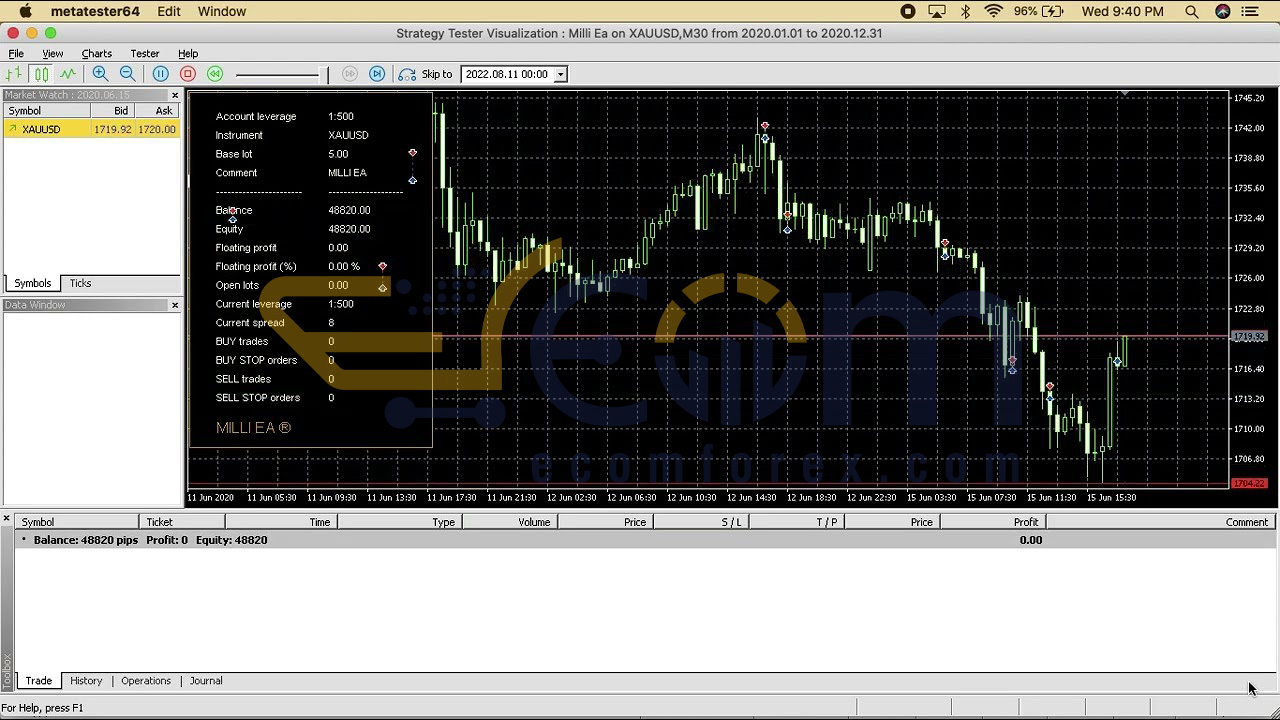The image size is (1280, 720).
Task: Stop the strategy test
Action: [187, 74]
